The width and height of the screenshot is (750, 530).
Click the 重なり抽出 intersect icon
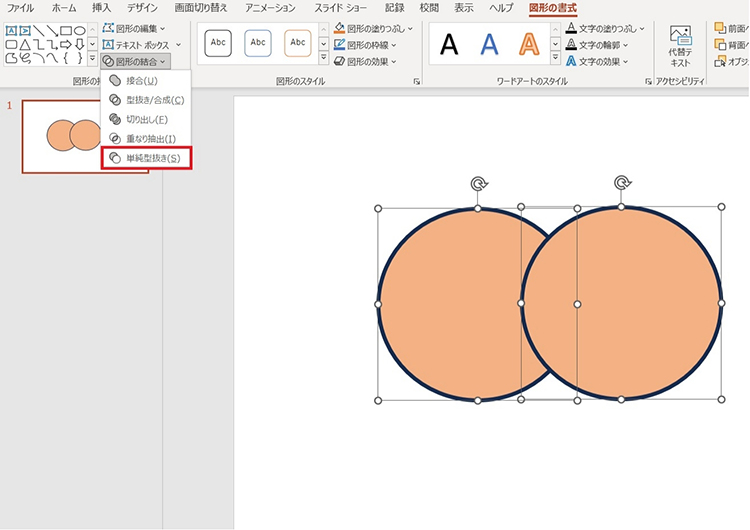[x=115, y=139]
